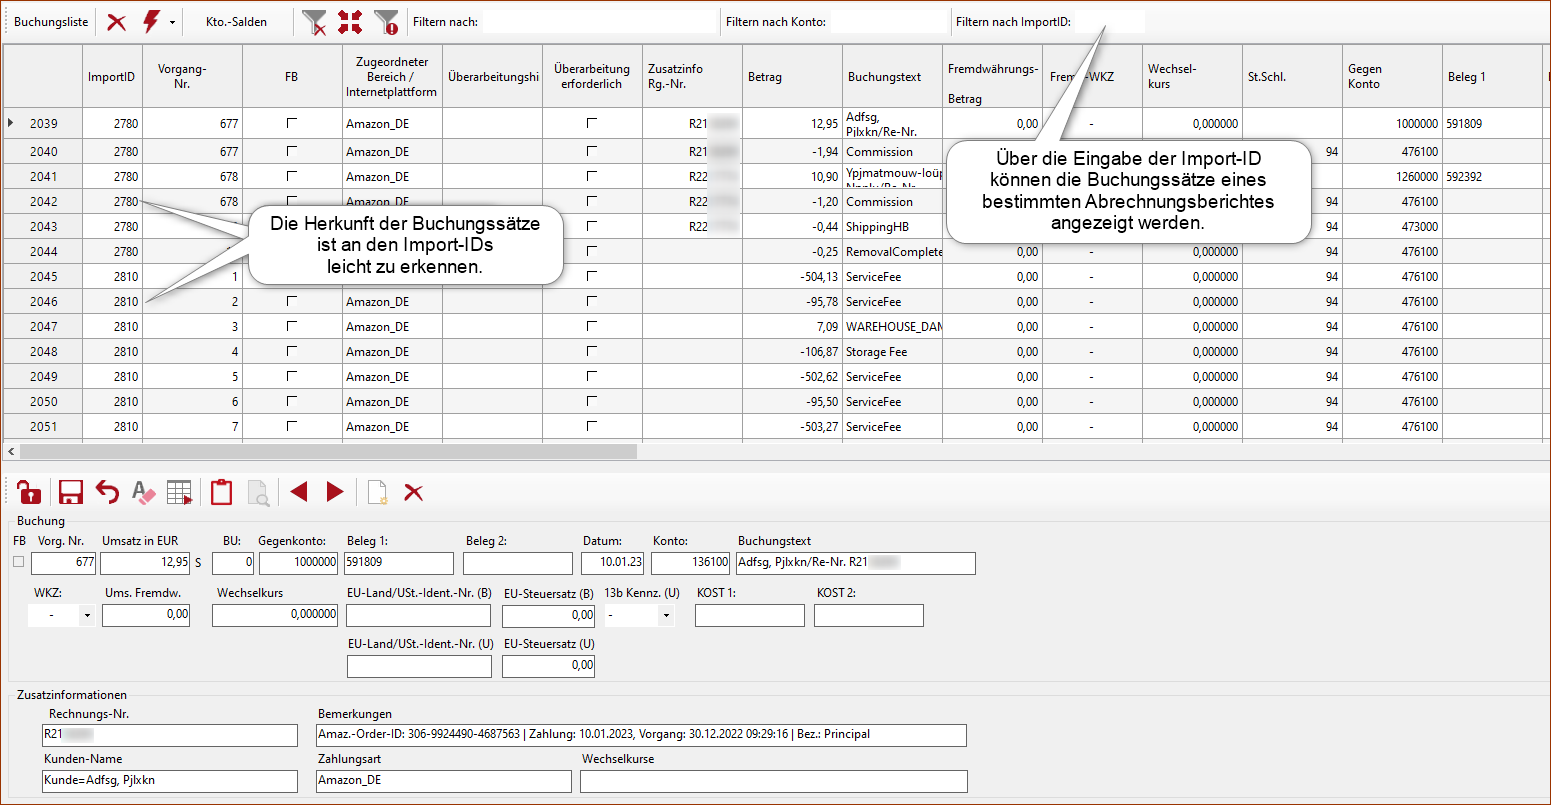
Task: Click the Umsatz in EUR field
Action: pyautogui.click(x=145, y=563)
